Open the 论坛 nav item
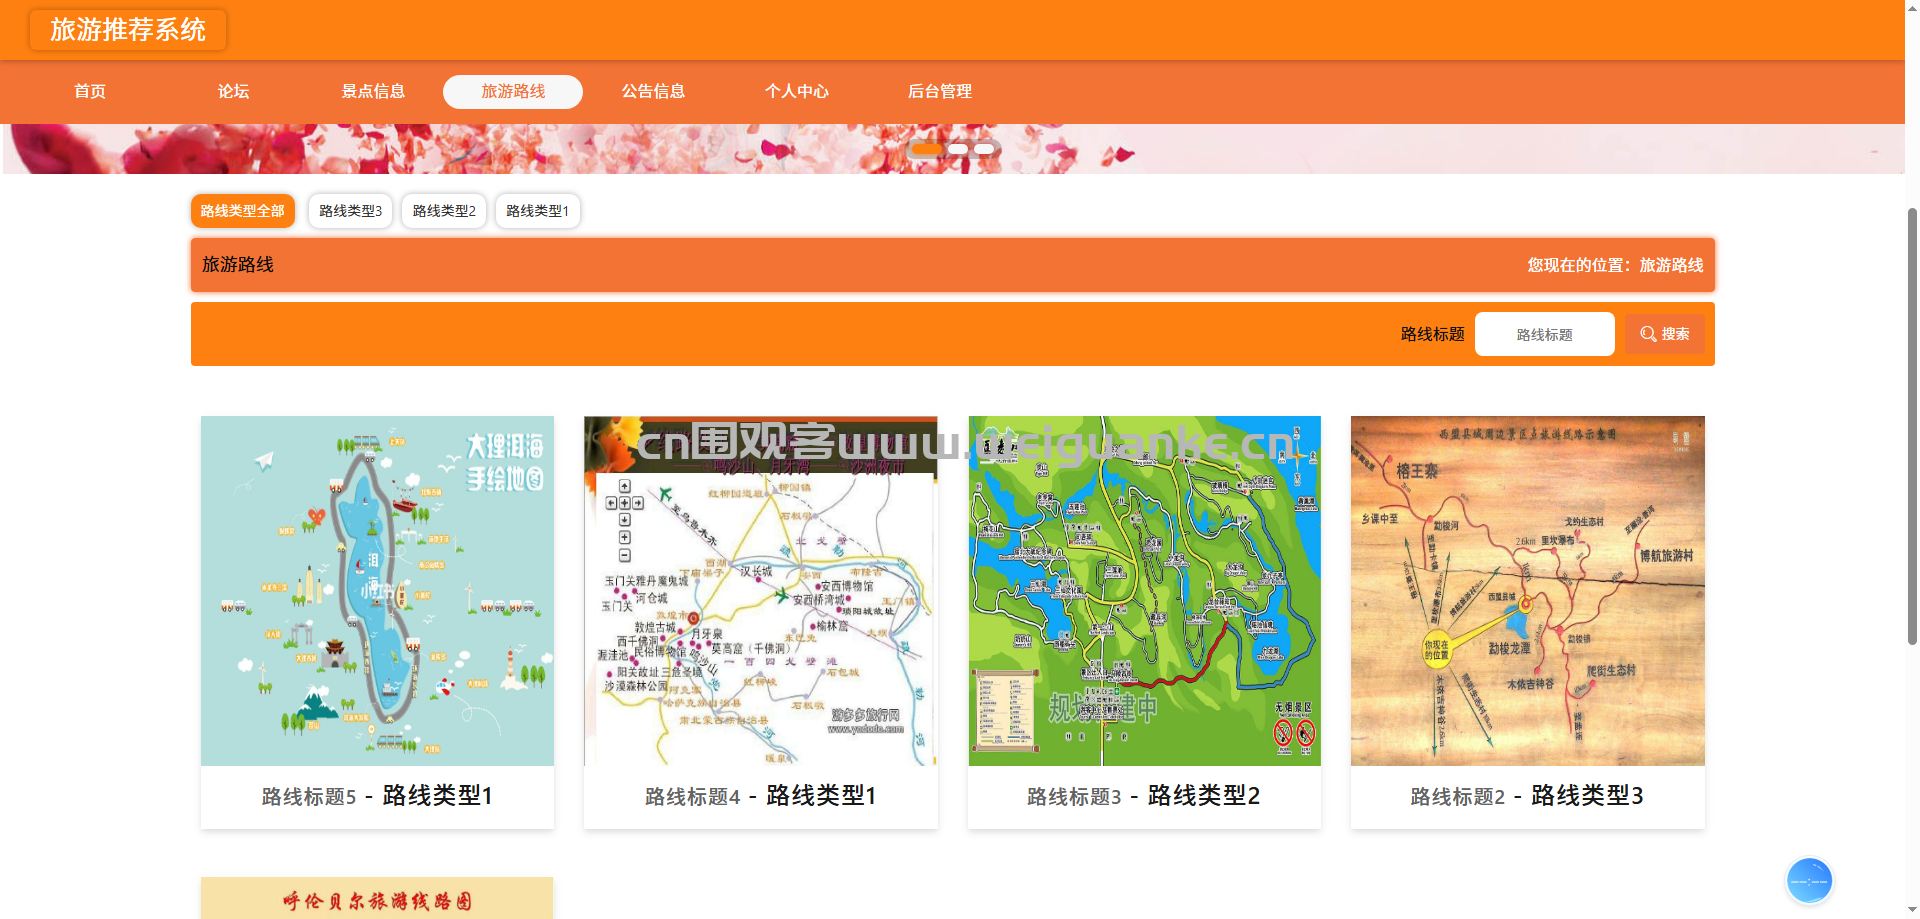 pos(233,91)
